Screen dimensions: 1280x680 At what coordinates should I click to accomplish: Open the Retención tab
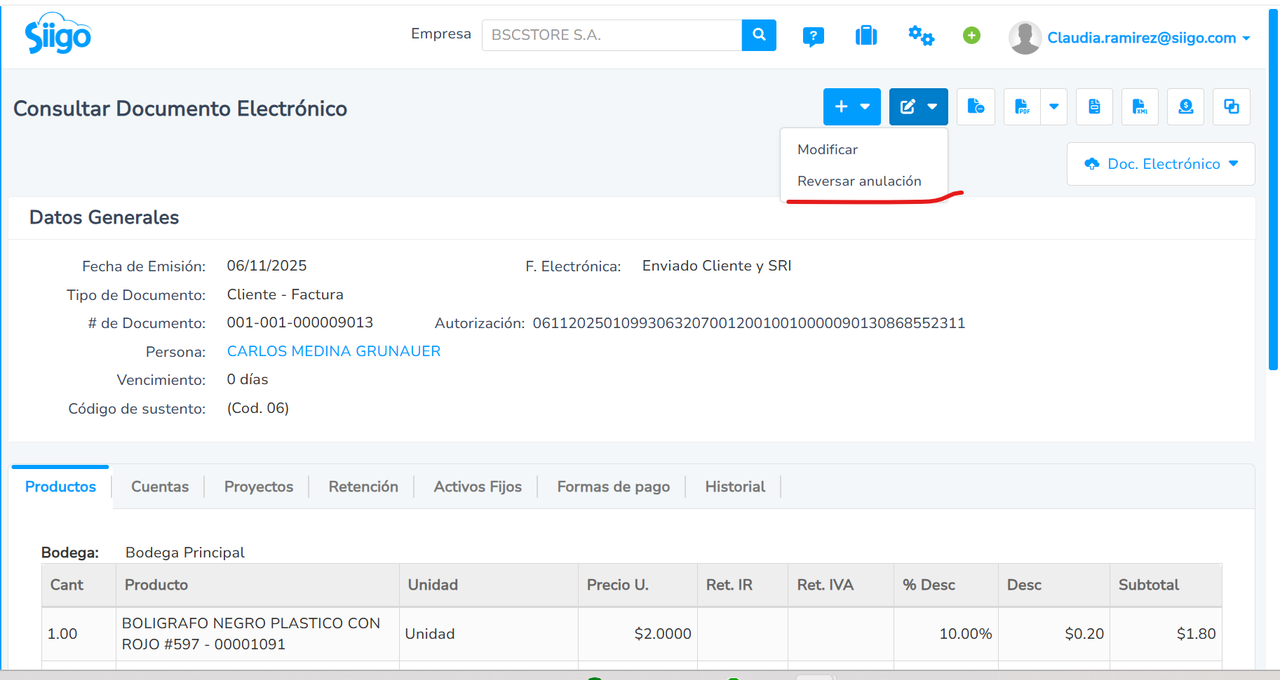click(x=363, y=487)
